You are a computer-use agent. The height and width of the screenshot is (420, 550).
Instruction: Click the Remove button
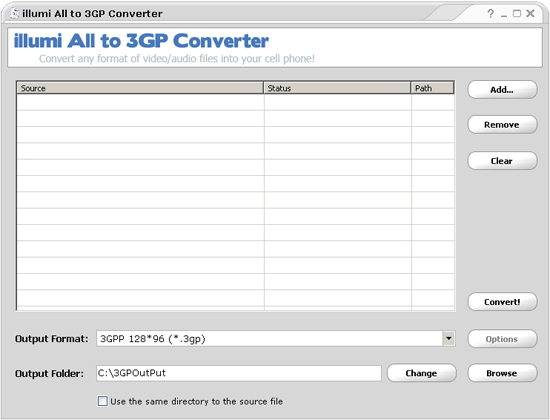pyautogui.click(x=502, y=125)
